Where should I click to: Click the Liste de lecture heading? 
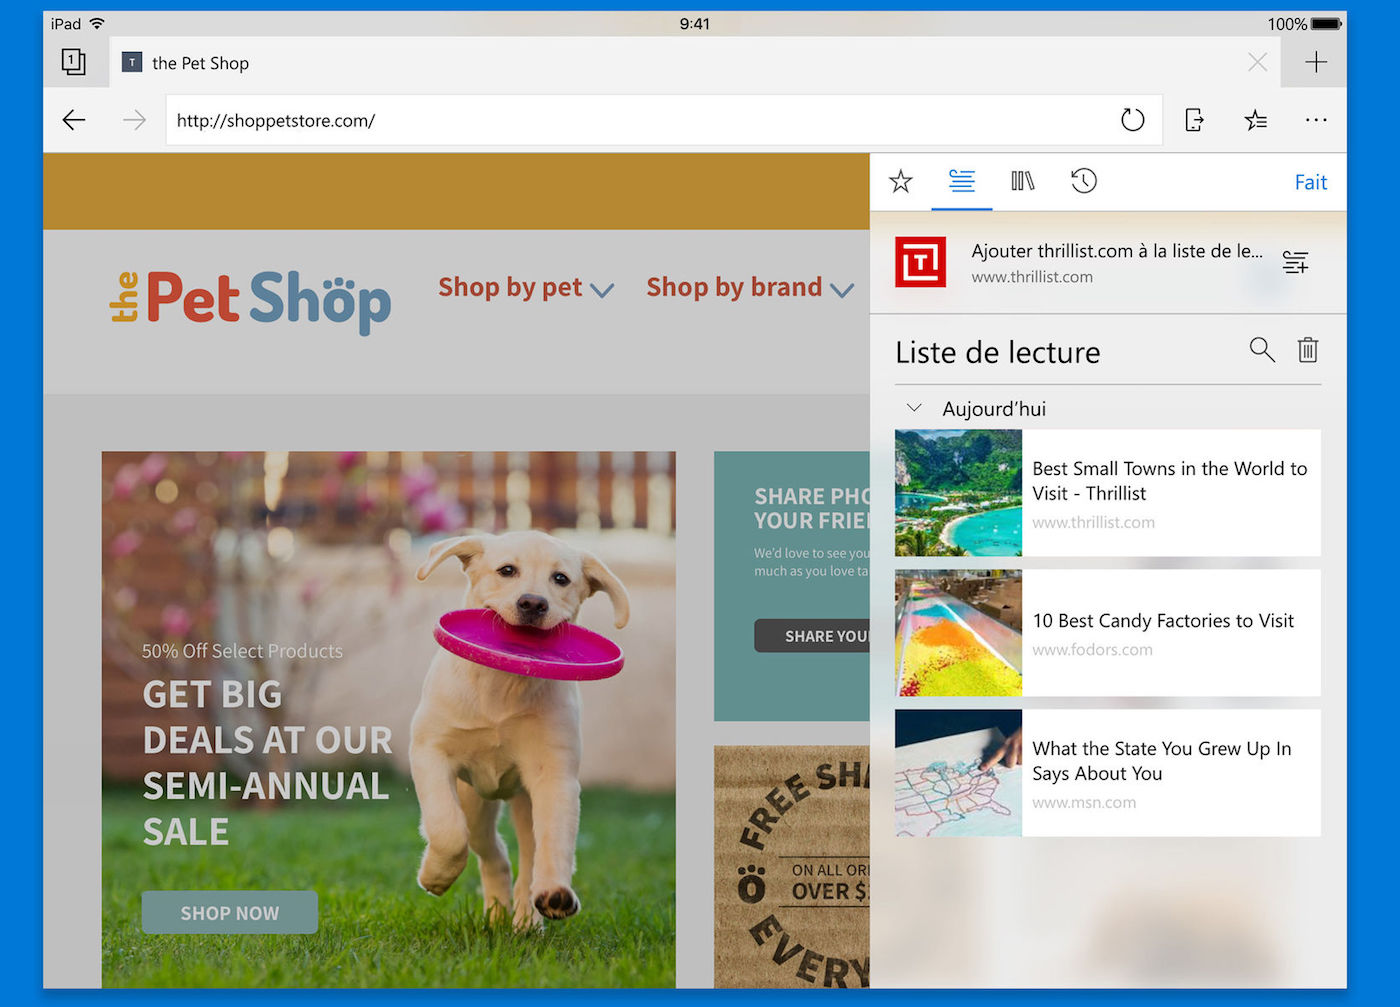point(998,352)
